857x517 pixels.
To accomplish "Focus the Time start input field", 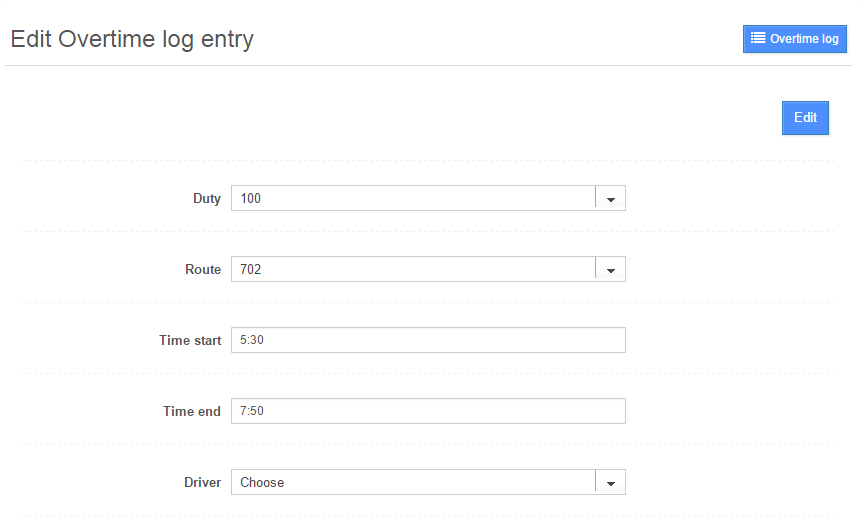I will (x=428, y=341).
